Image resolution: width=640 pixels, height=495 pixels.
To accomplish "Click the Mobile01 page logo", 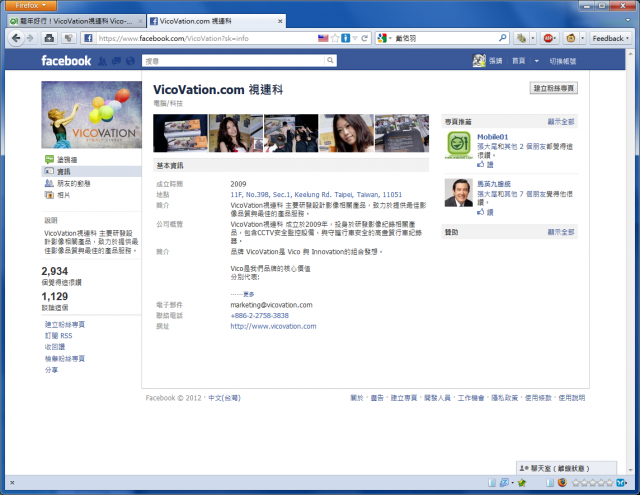I will 458,145.
